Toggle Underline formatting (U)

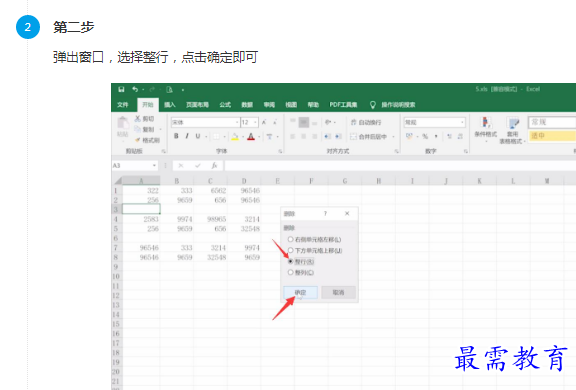click(x=198, y=136)
